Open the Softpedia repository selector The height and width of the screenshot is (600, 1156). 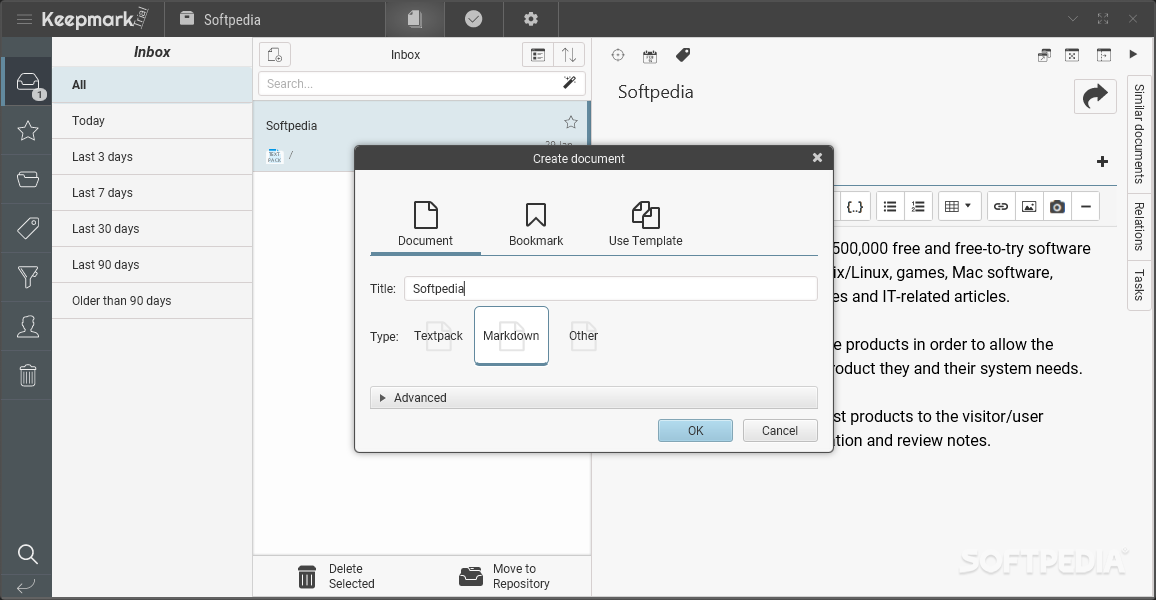[220, 19]
